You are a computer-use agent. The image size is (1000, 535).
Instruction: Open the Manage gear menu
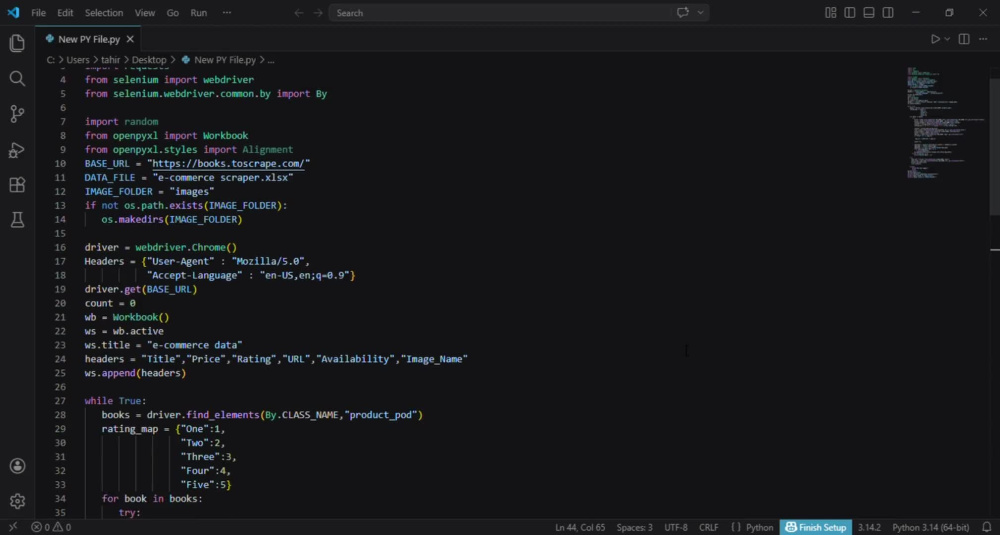click(17, 501)
